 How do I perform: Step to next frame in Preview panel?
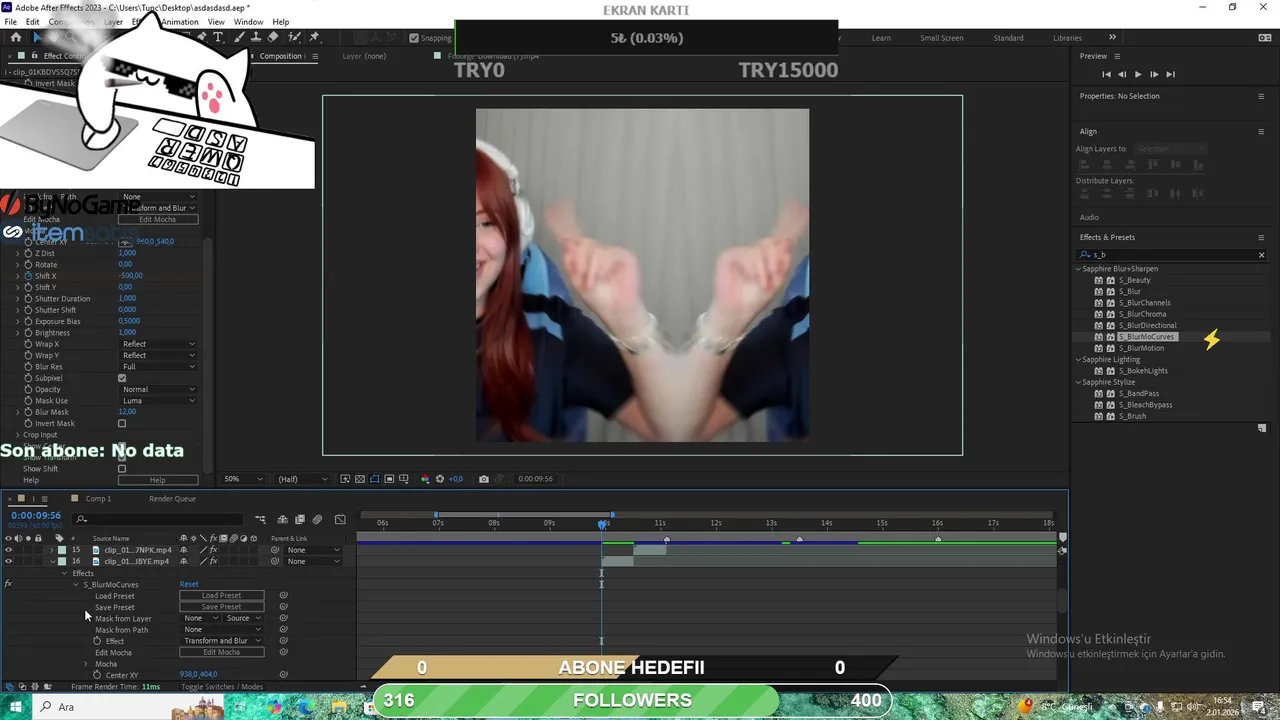(x=1154, y=74)
